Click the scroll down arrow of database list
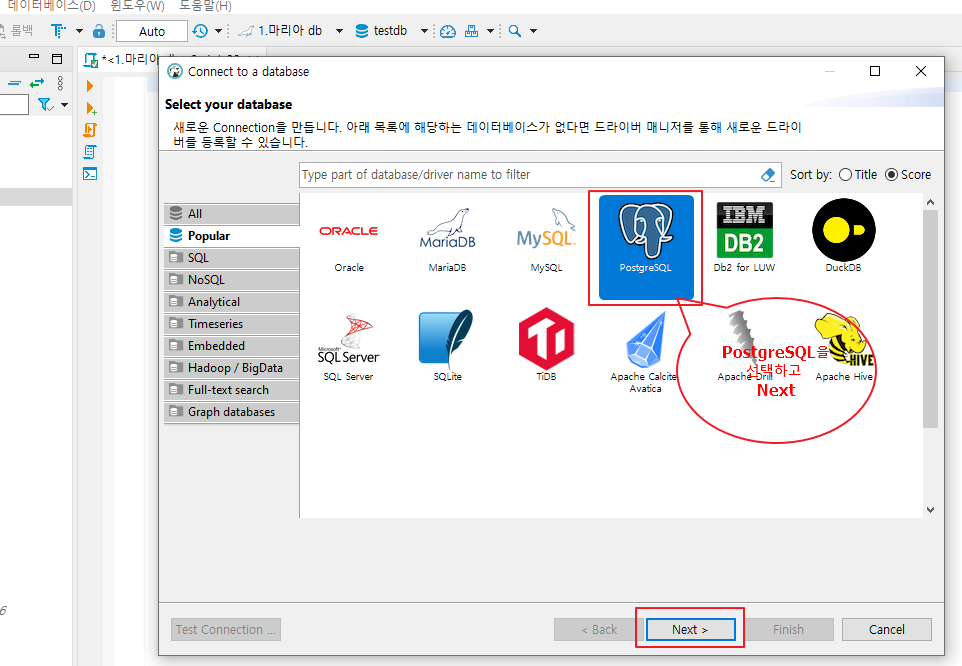 (x=930, y=510)
